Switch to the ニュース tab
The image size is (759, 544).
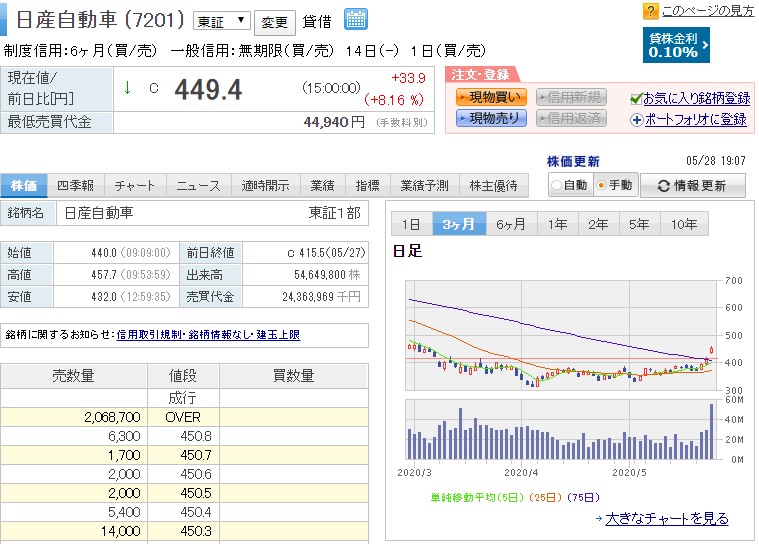pyautogui.click(x=198, y=186)
